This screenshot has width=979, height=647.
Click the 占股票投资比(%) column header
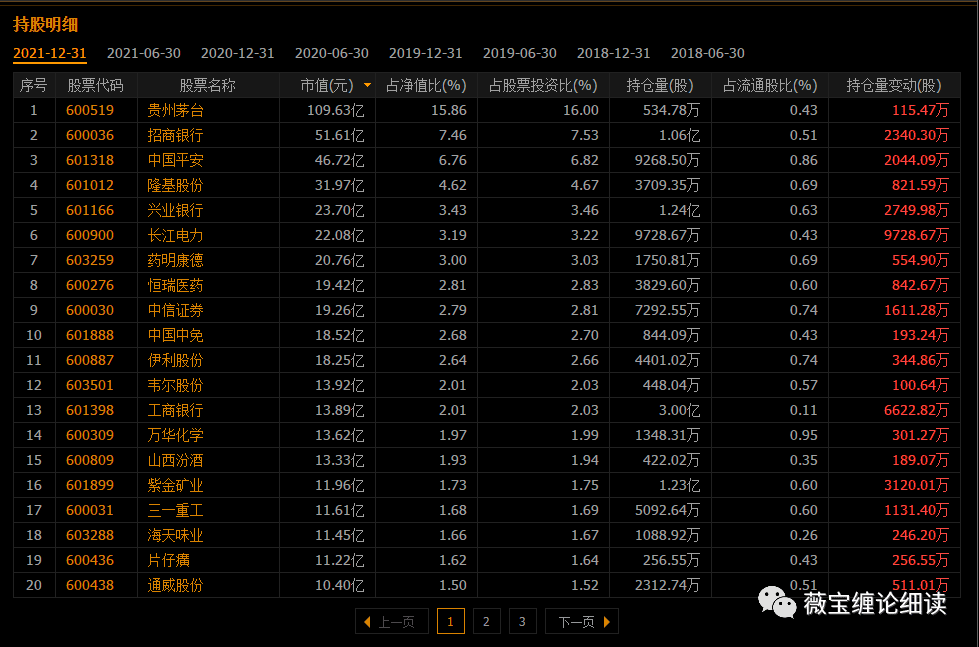coord(543,85)
